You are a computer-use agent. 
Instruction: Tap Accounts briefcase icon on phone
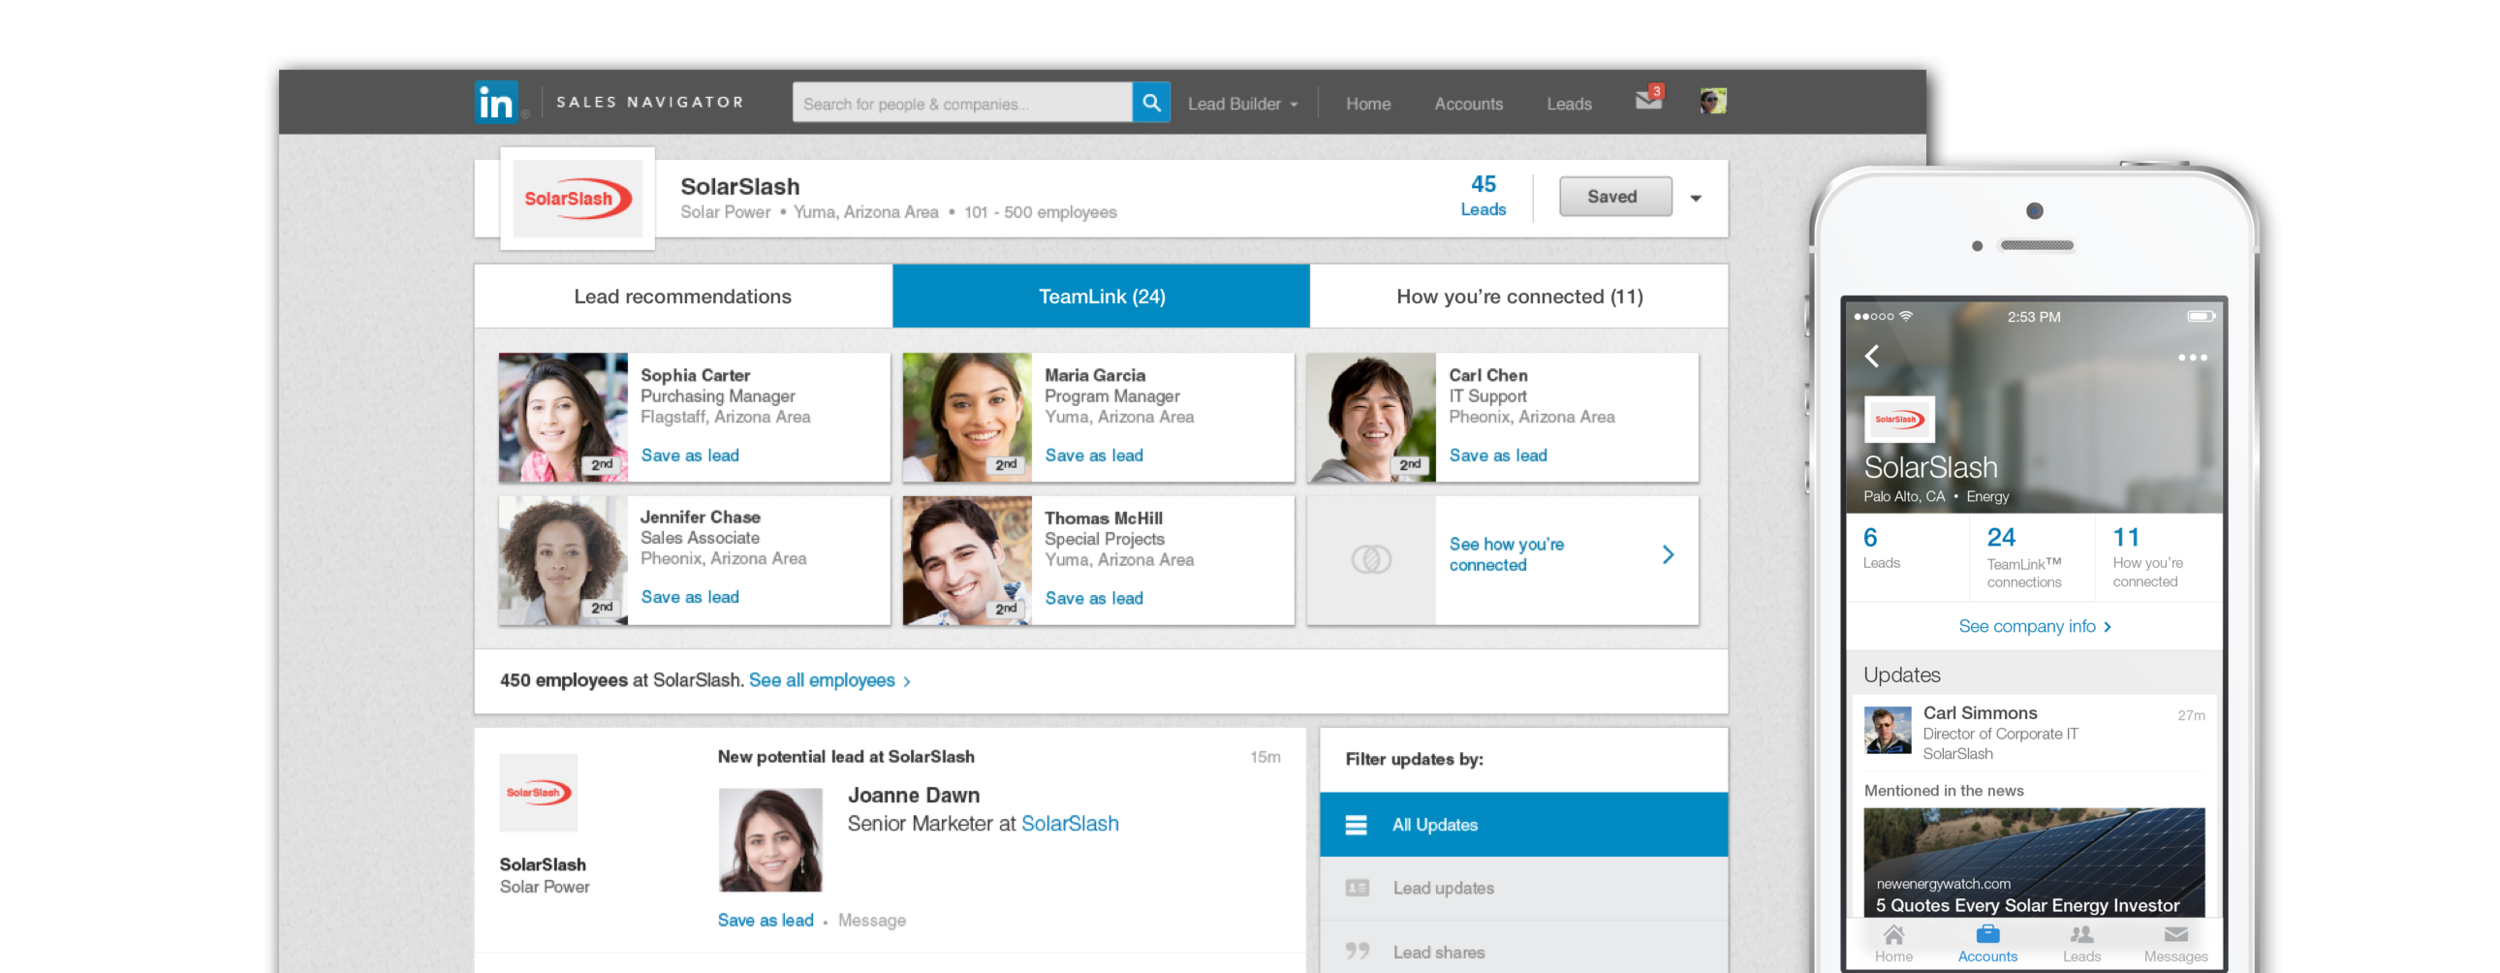[x=1988, y=934]
